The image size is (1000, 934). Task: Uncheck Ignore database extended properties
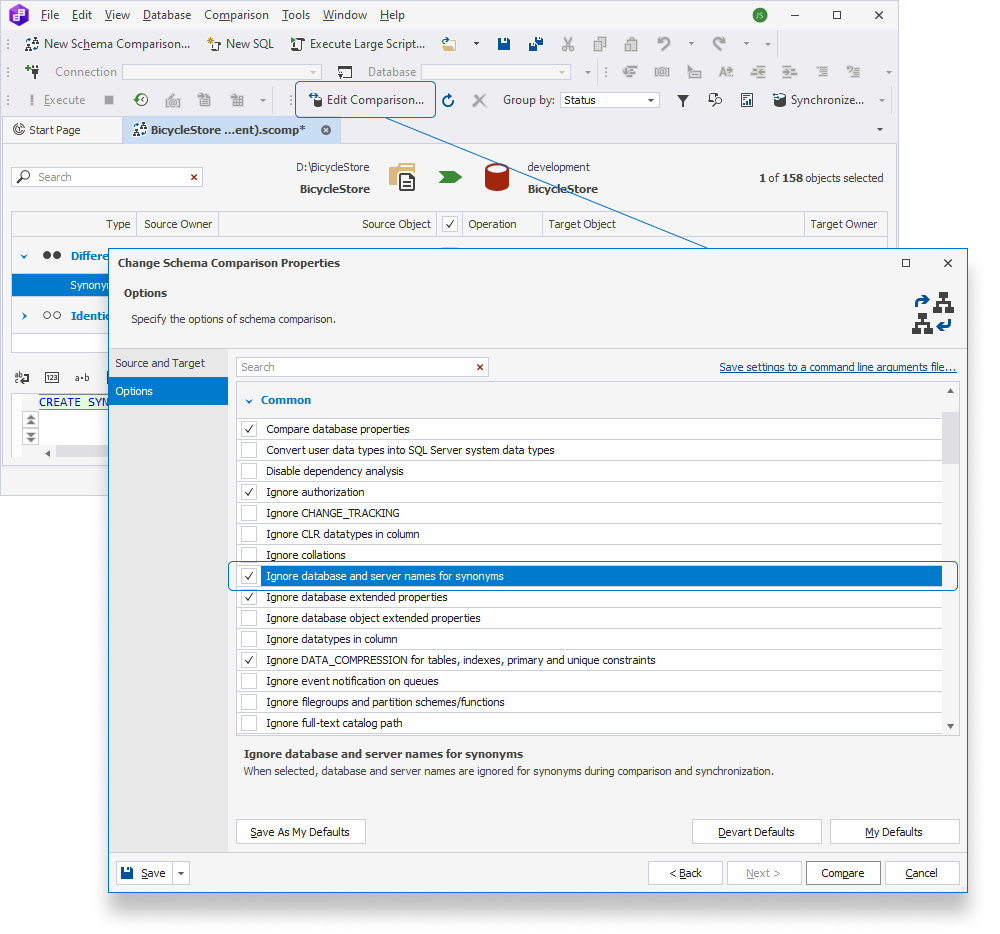(249, 597)
